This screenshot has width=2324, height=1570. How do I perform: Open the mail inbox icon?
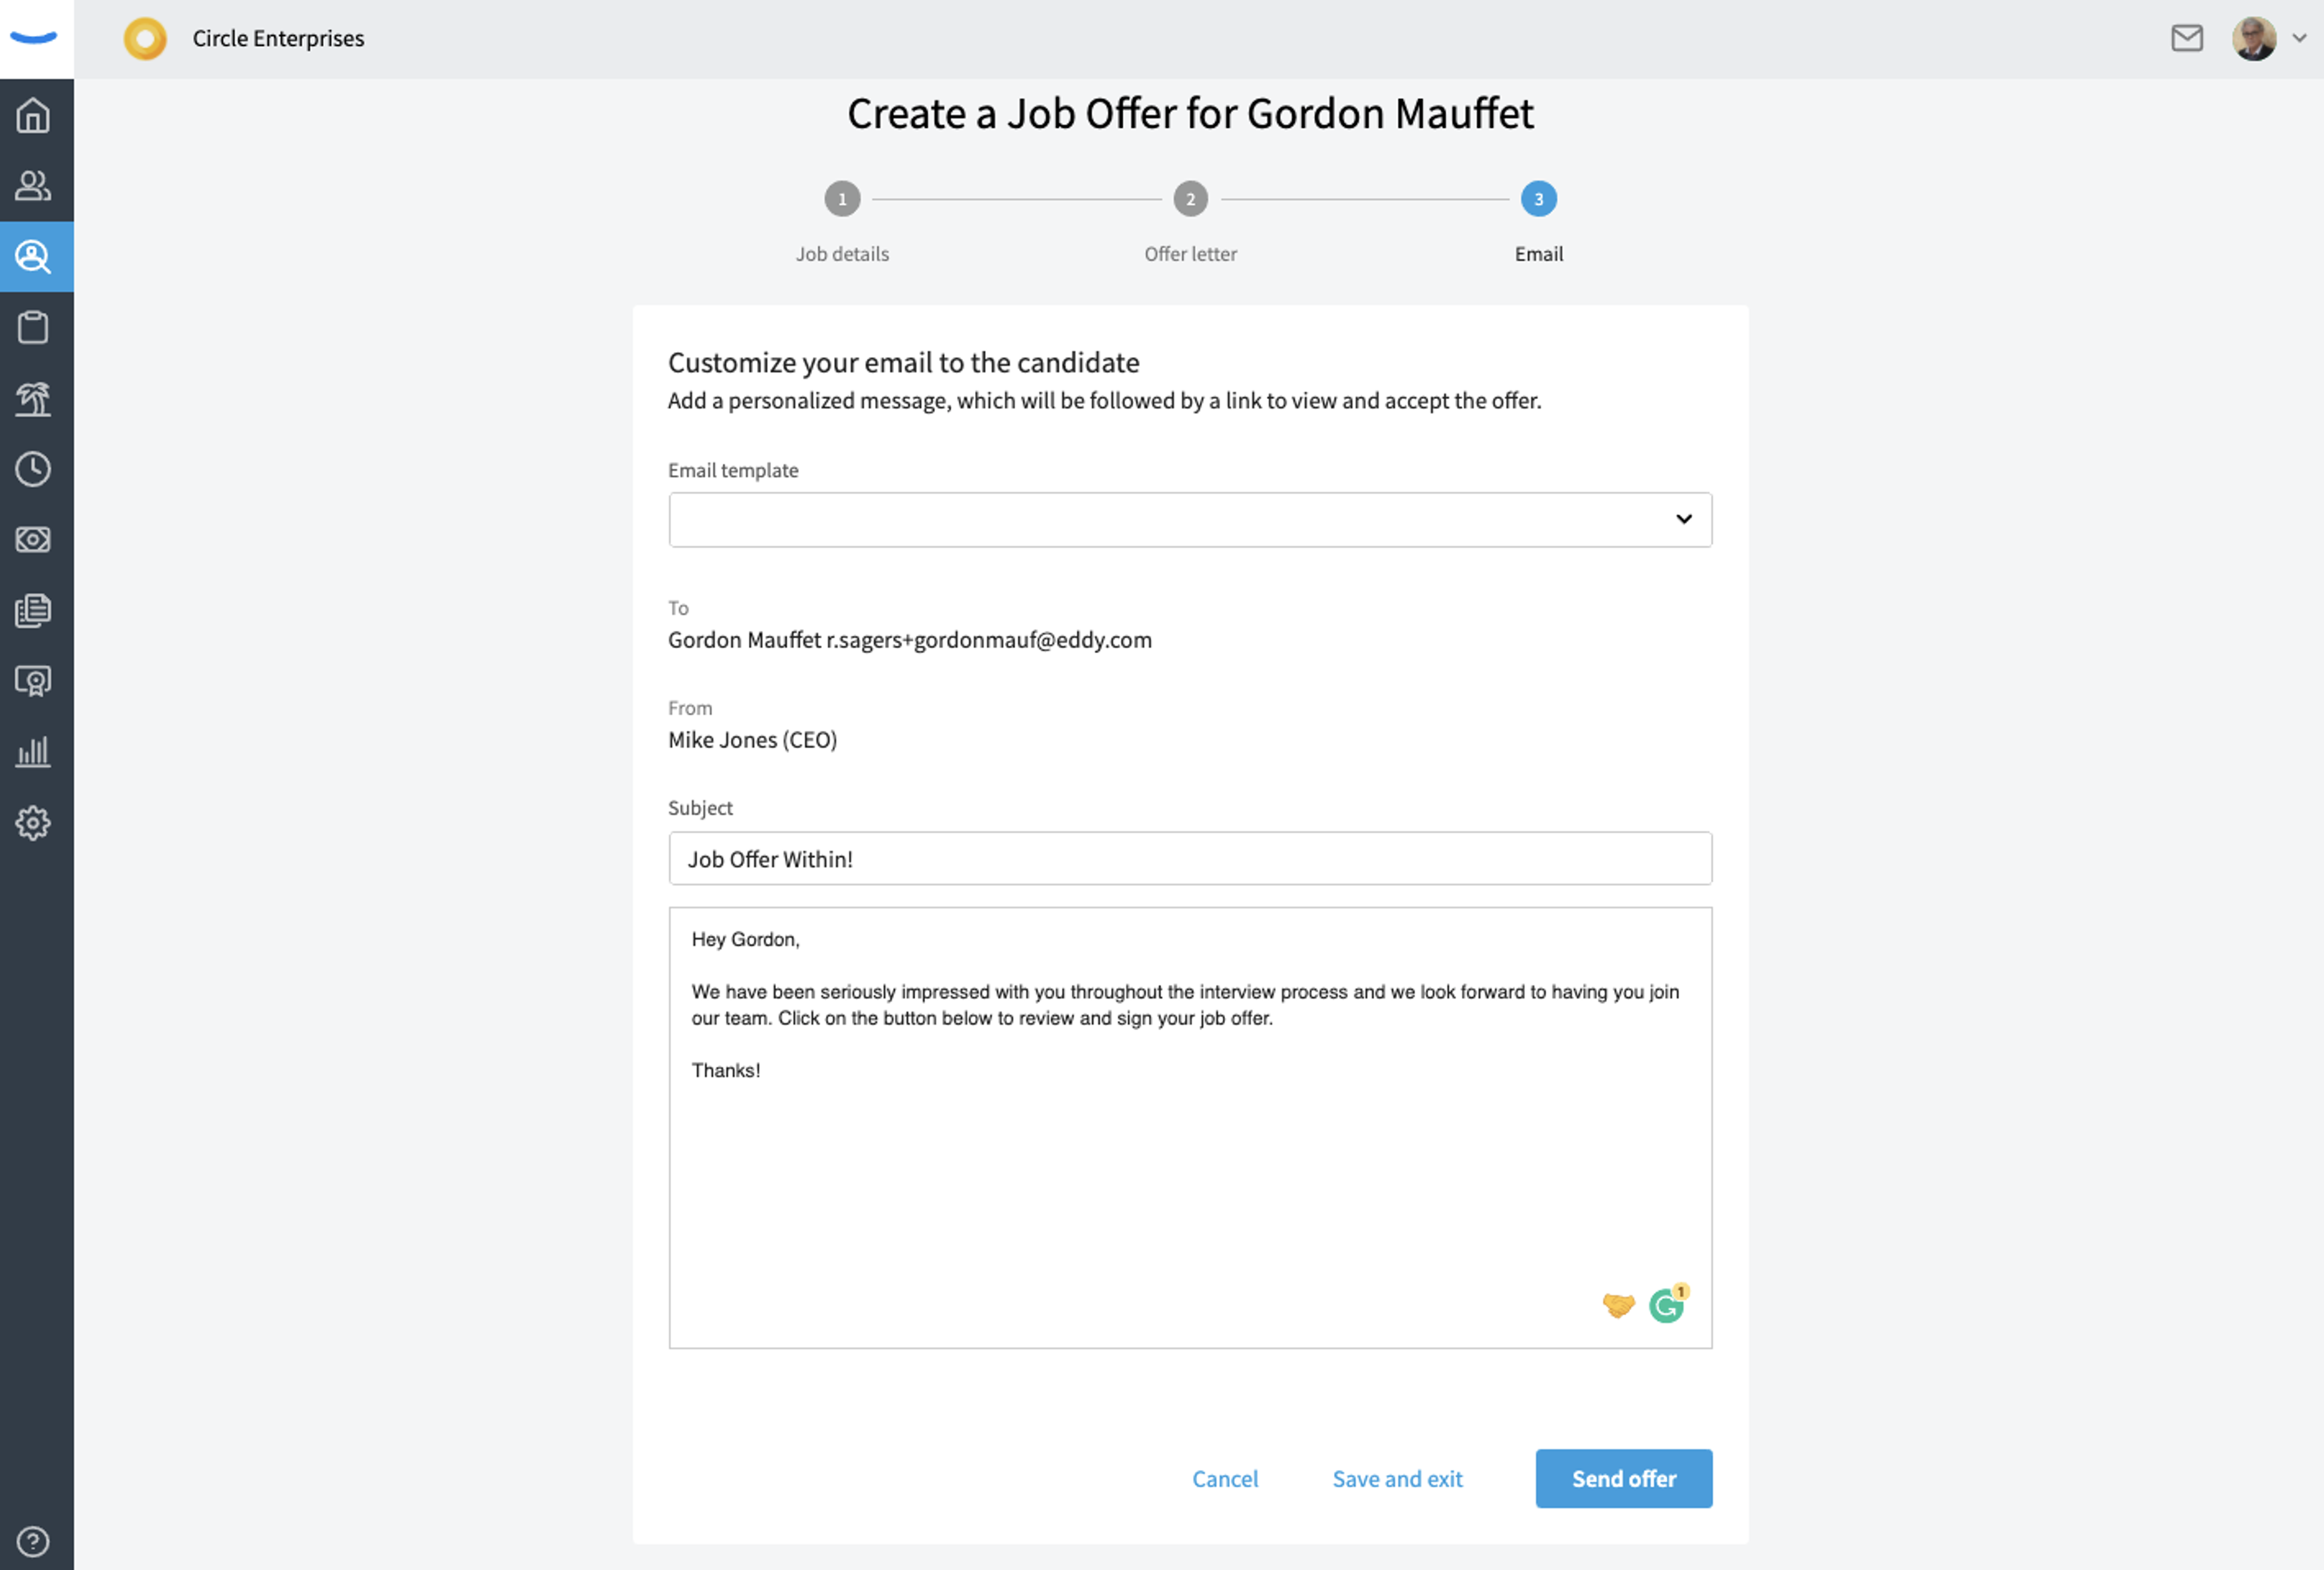2186,38
